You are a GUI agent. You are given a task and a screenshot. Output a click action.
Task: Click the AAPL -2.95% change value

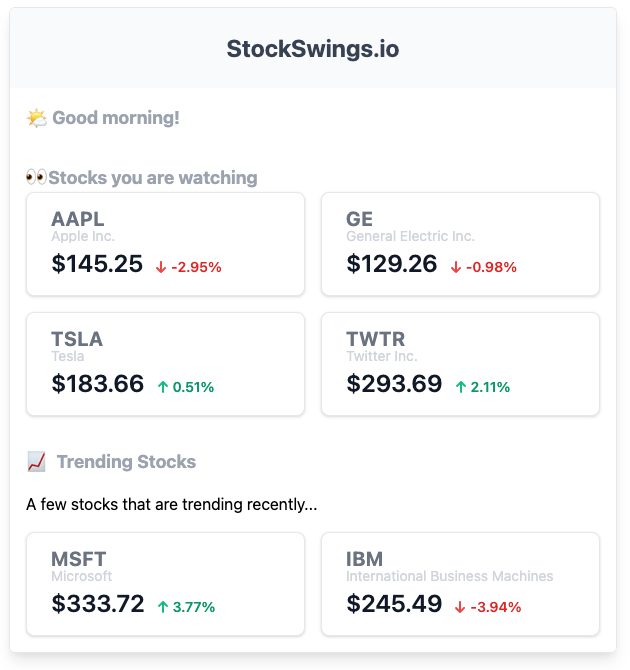pos(196,267)
